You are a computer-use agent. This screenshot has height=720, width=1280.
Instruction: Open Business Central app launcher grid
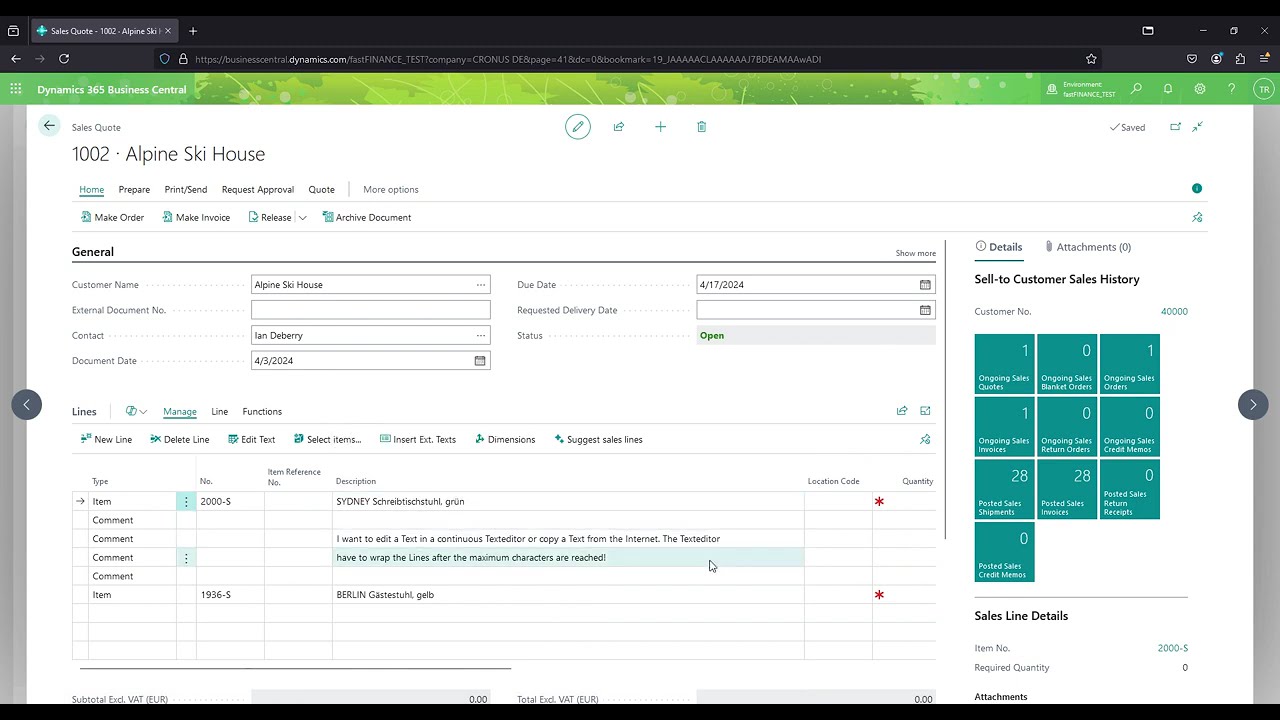tap(15, 89)
